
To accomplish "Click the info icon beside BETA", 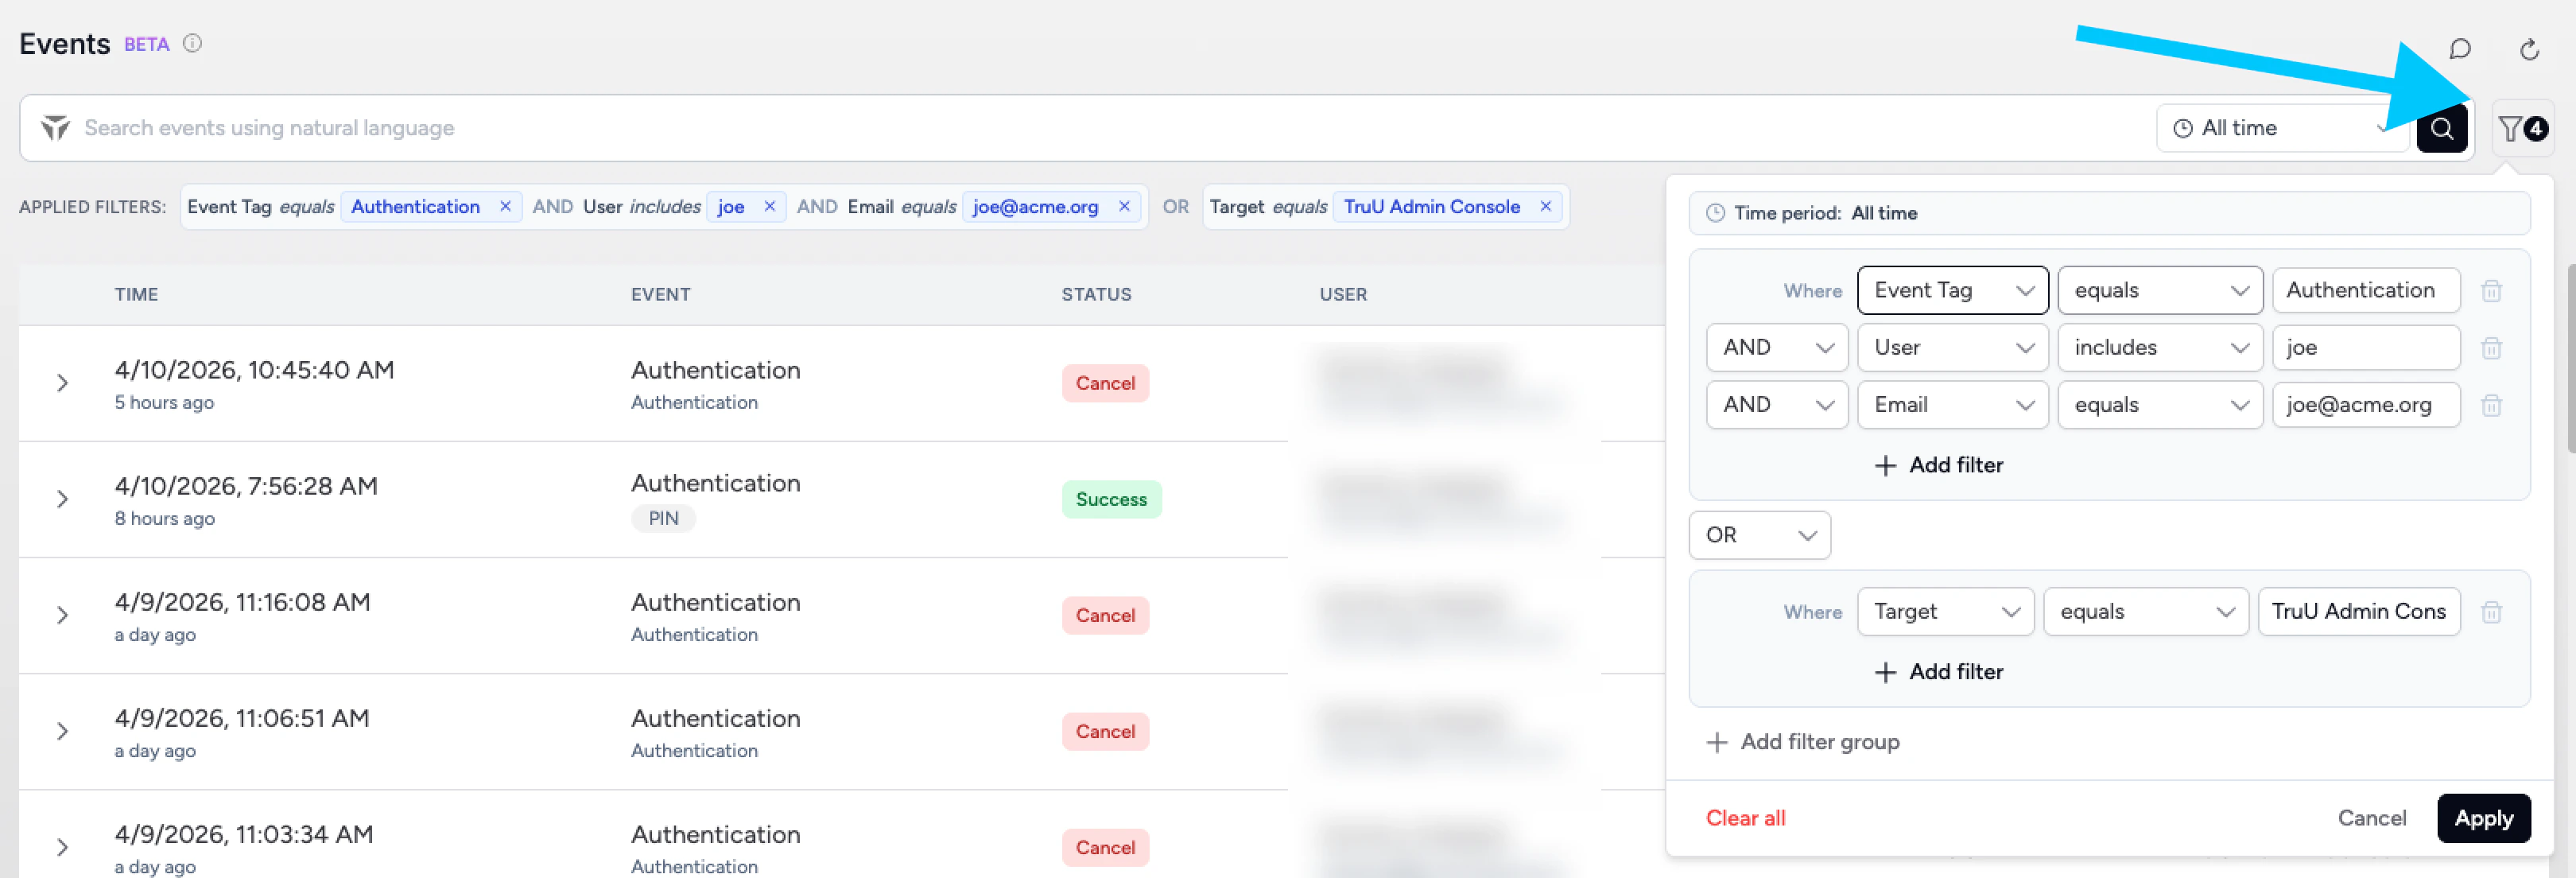I will [x=193, y=43].
